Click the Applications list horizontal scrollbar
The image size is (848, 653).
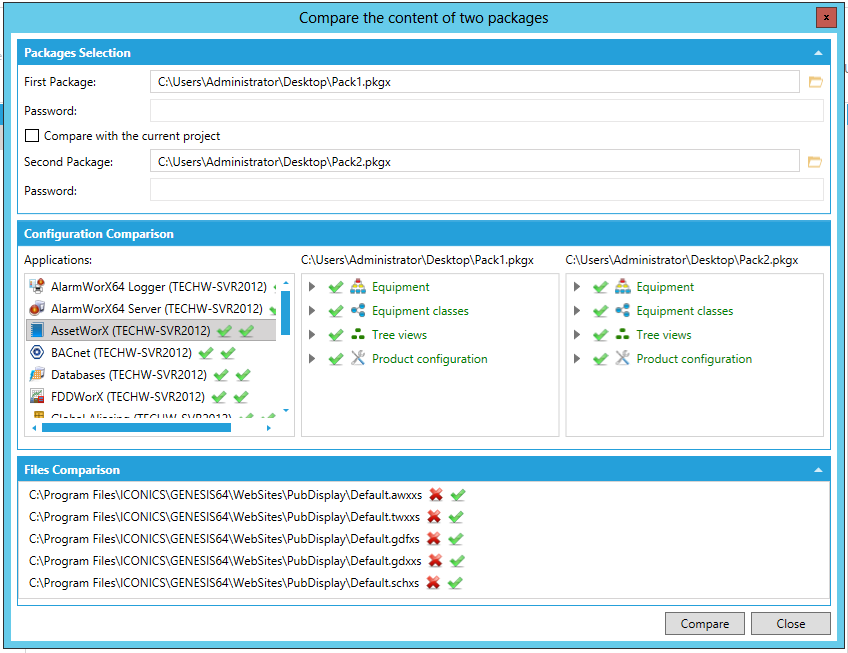point(136,428)
